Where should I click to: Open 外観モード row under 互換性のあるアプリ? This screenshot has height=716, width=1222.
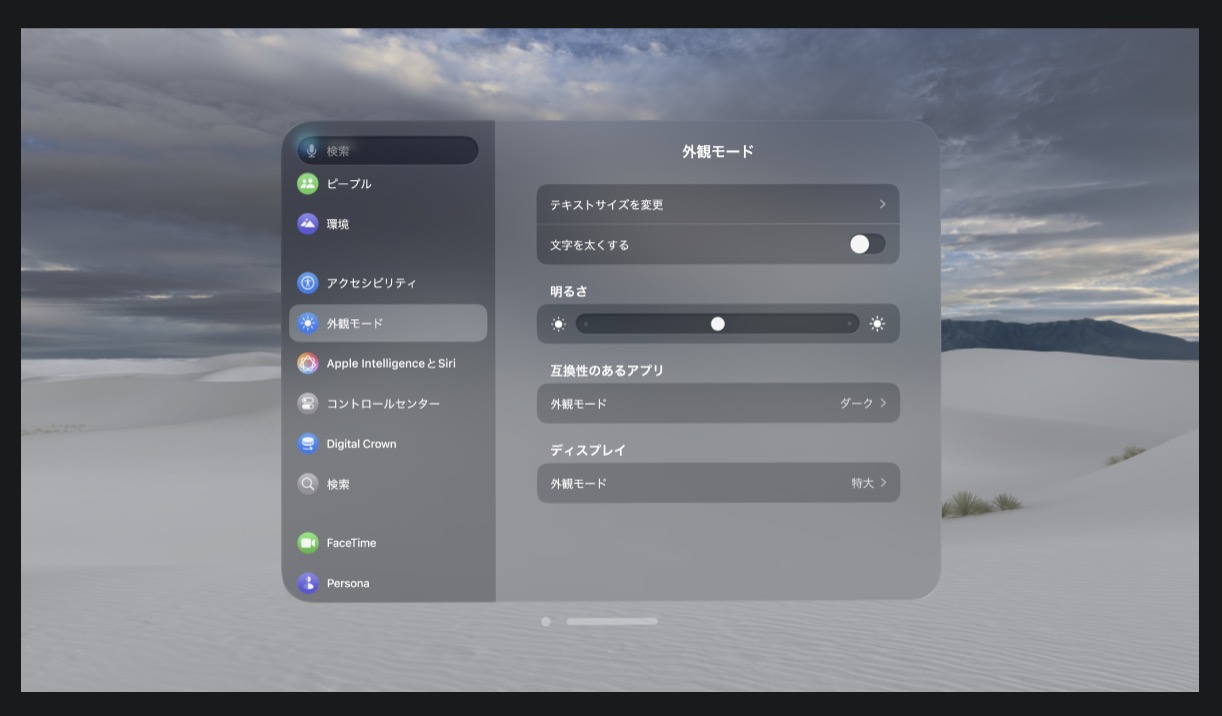718,403
